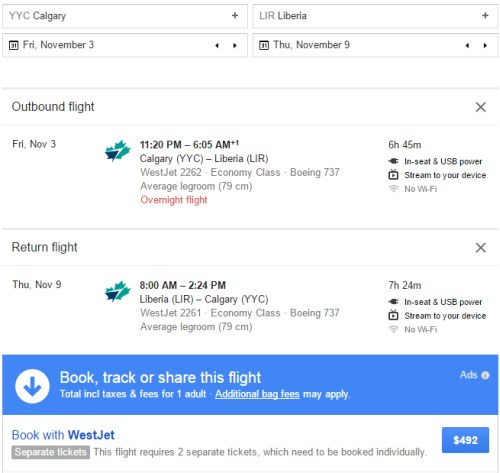Click the Separate tickets label badge
This screenshot has width=500, height=473.
tap(50, 452)
